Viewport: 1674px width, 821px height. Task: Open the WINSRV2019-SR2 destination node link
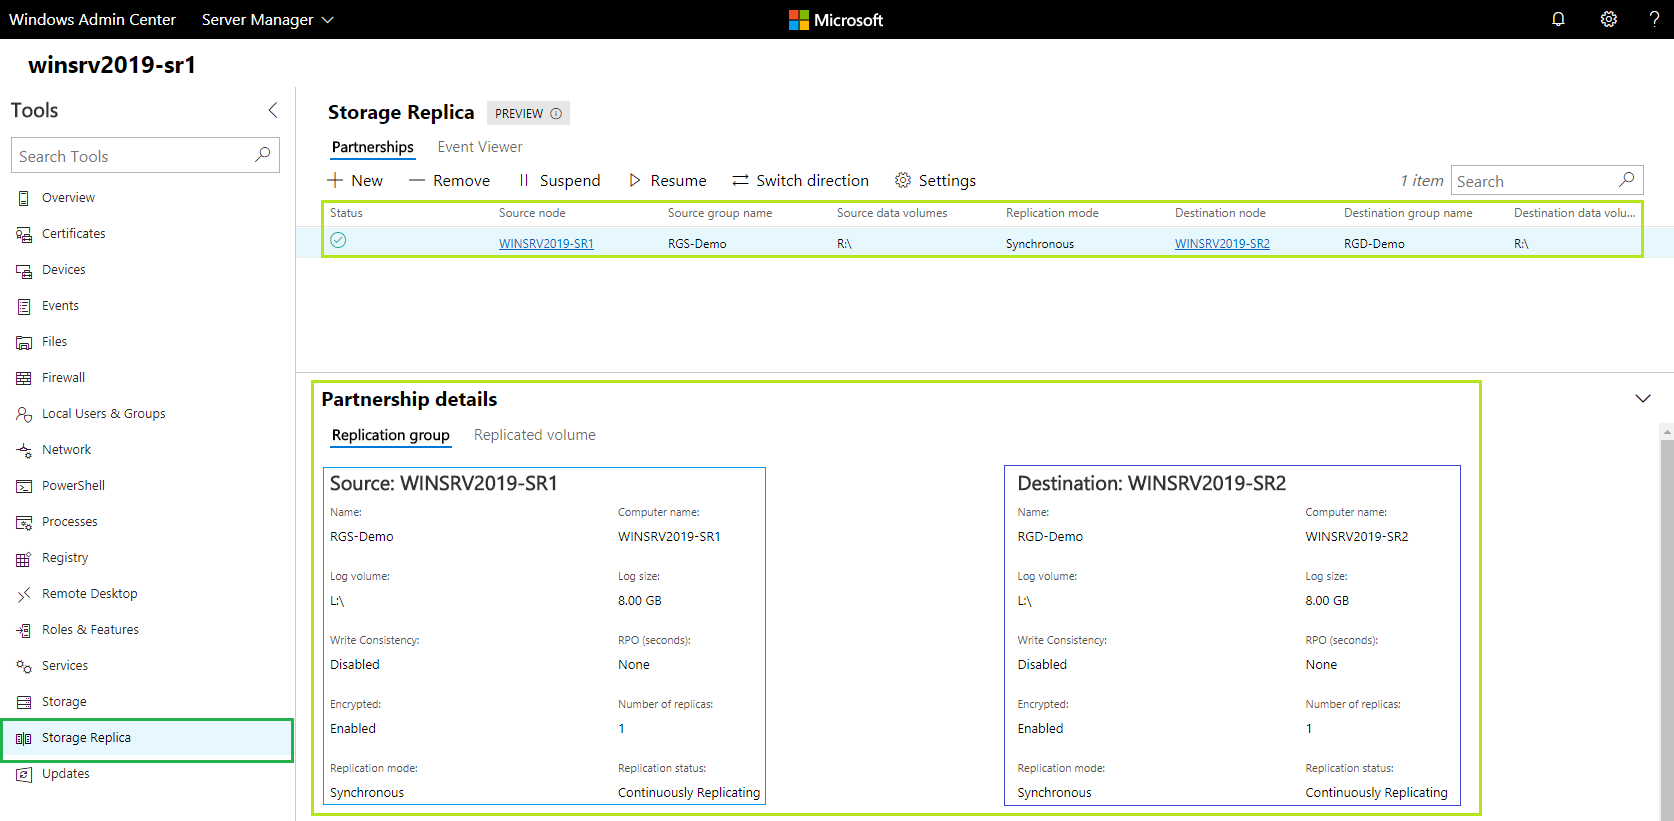click(1222, 244)
